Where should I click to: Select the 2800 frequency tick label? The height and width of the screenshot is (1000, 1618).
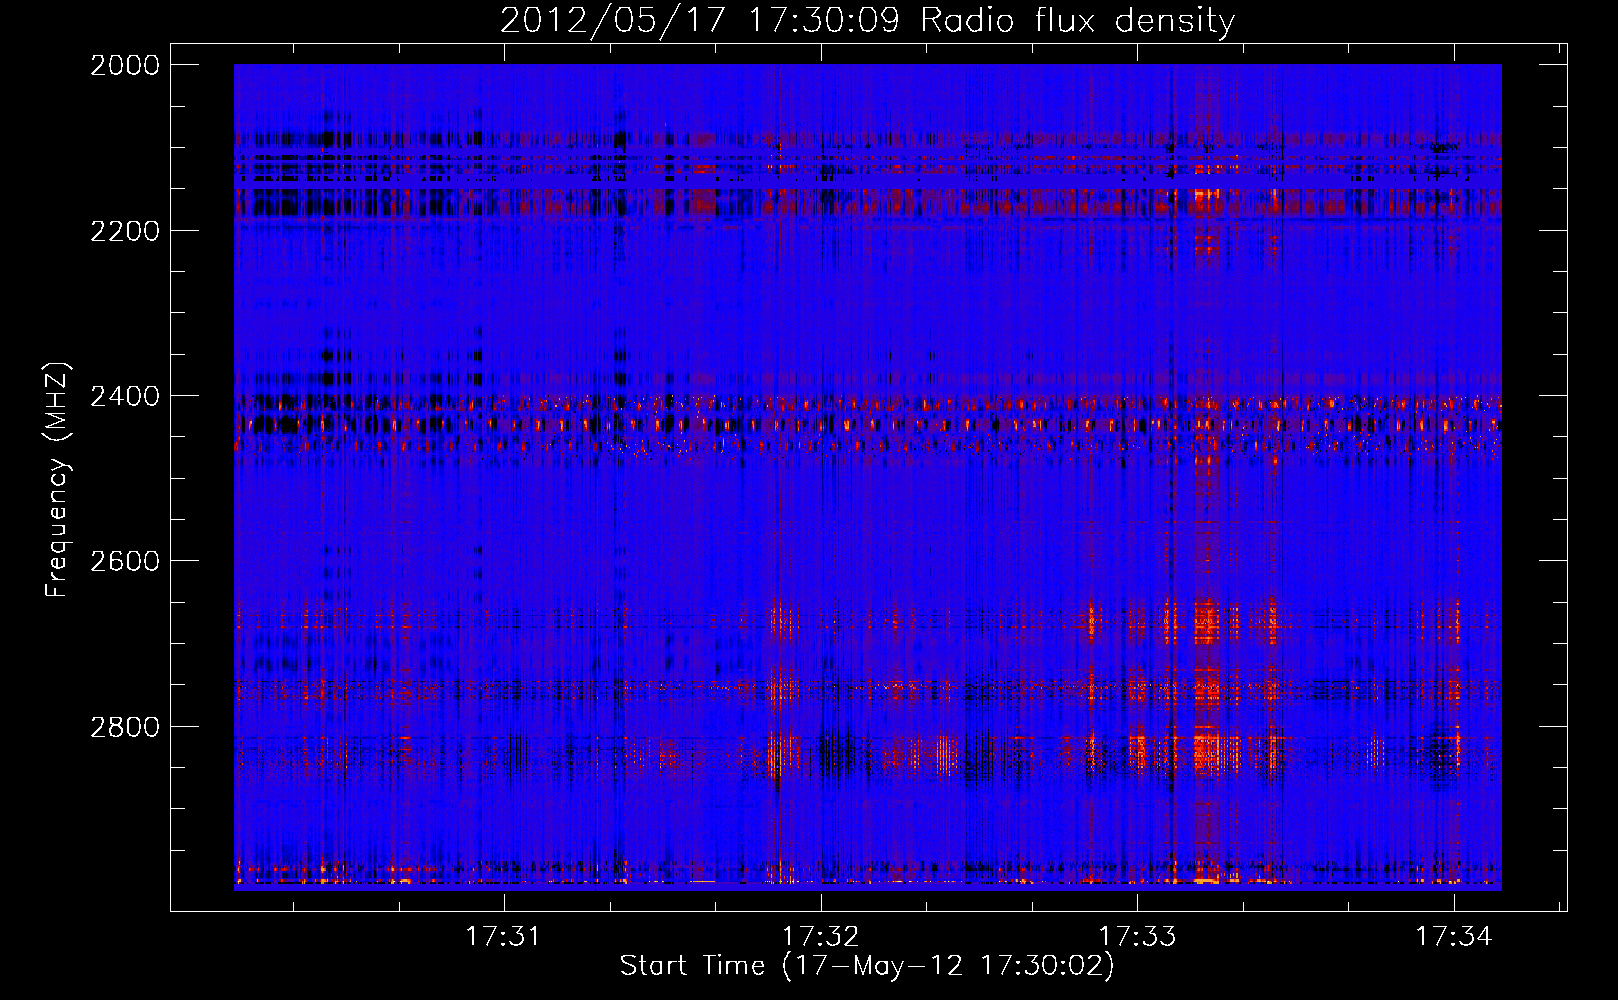pos(125,726)
